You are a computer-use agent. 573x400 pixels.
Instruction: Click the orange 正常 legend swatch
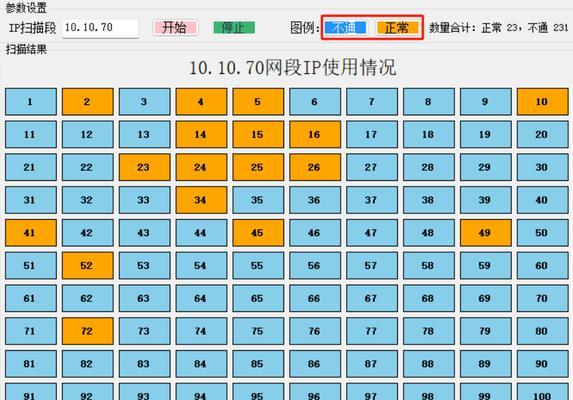(398, 28)
